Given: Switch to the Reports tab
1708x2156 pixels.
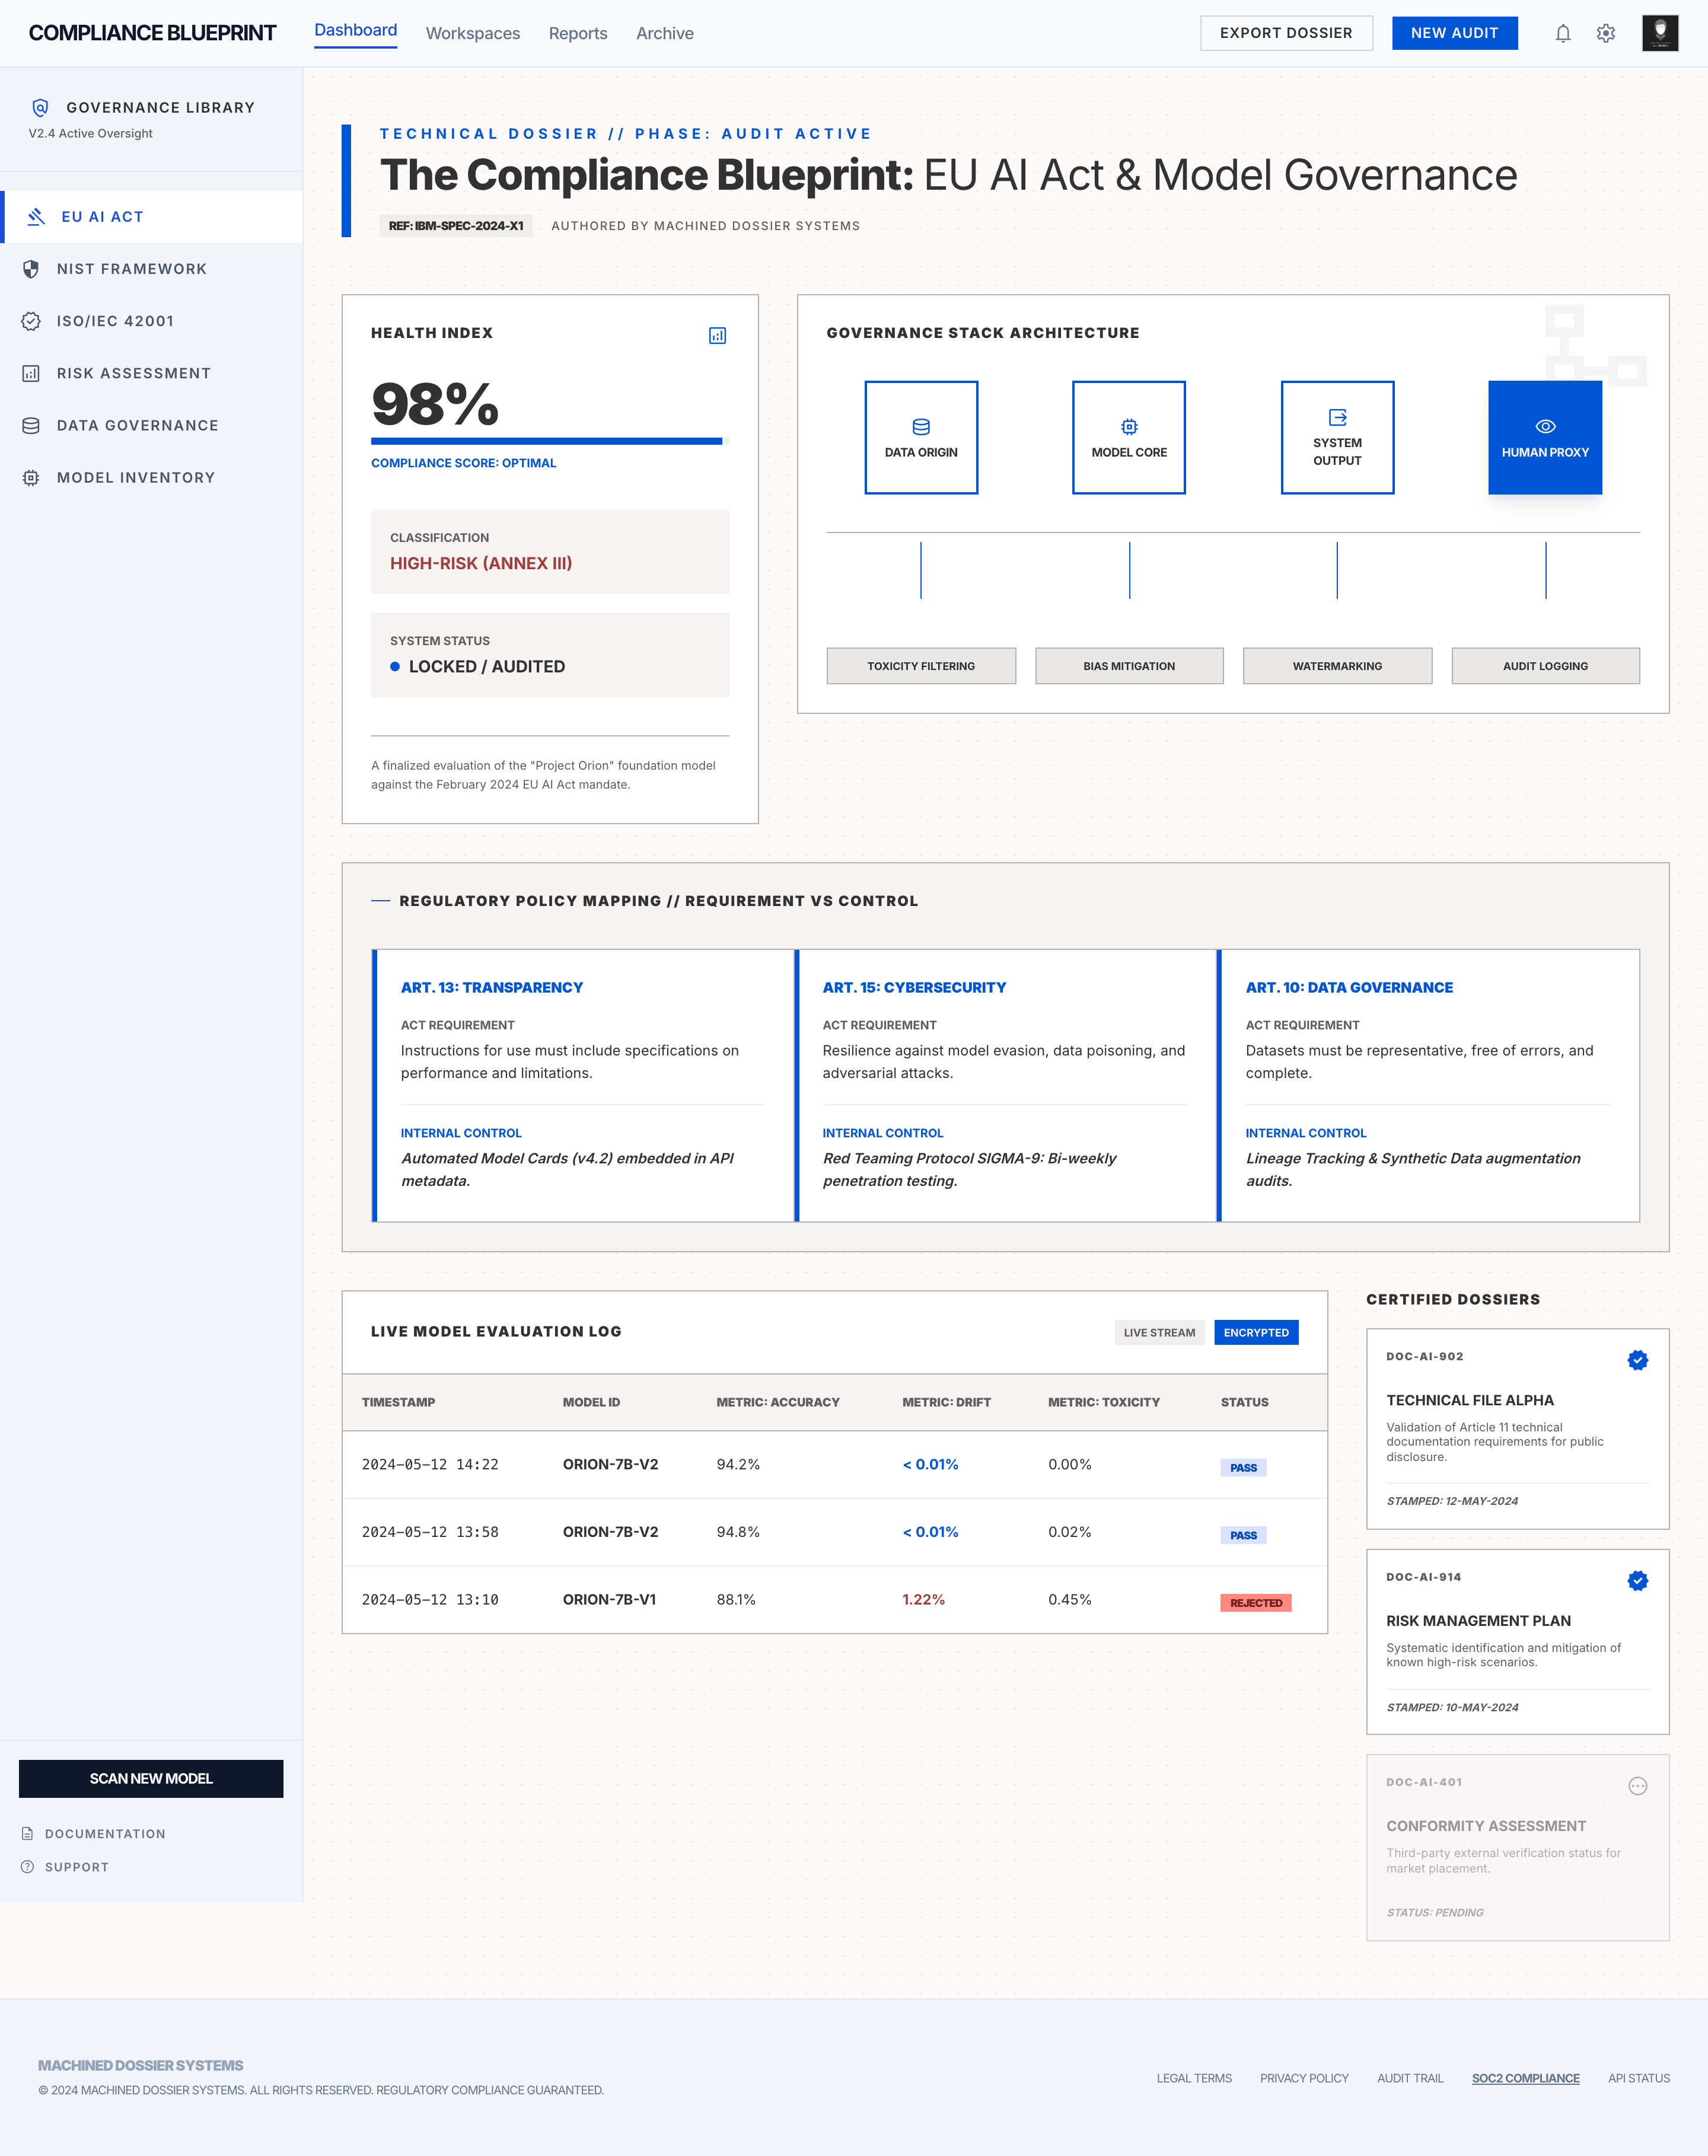Looking at the screenshot, I should click(x=577, y=33).
